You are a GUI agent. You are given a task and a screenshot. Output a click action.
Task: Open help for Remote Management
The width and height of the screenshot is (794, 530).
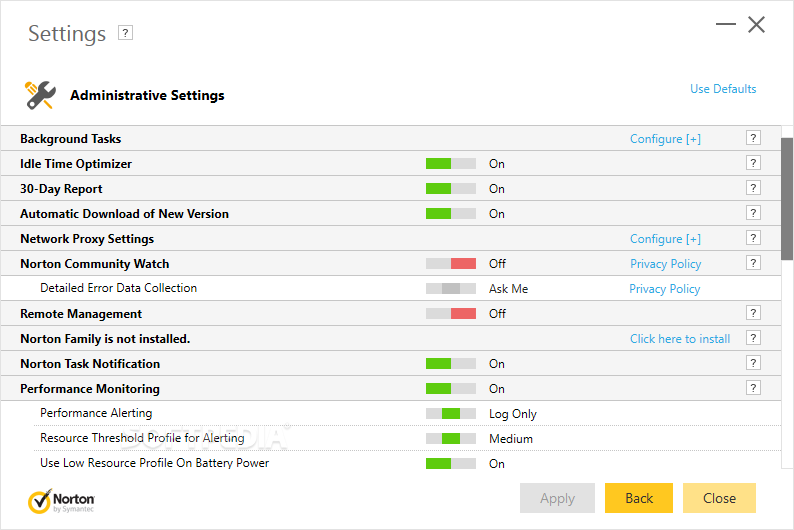pos(753,313)
